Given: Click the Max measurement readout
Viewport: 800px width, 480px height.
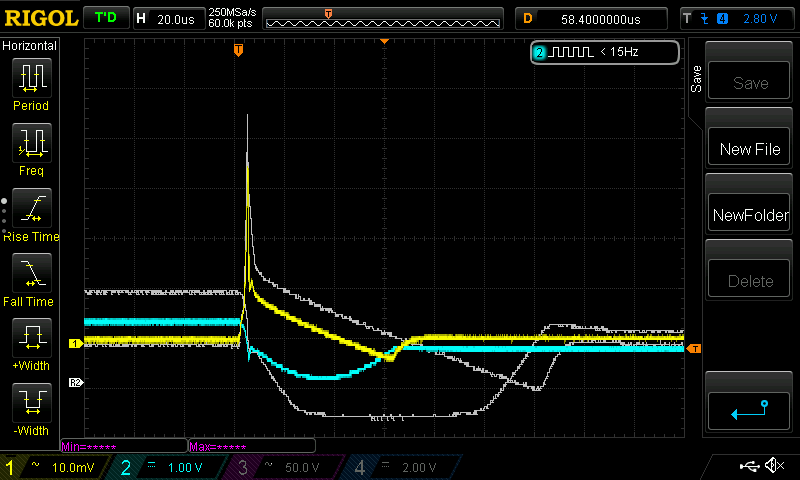Looking at the screenshot, I should [x=252, y=446].
